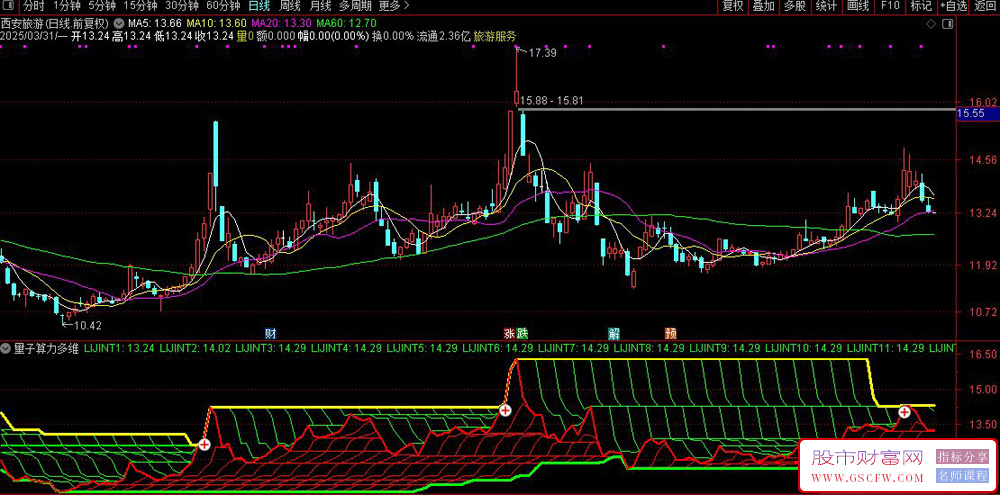
Task: Open the 里子算力多维 indicator dropdown circle
Action: pos(6,348)
